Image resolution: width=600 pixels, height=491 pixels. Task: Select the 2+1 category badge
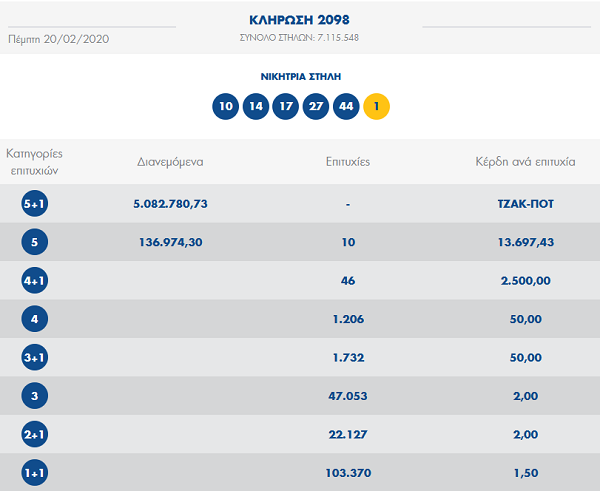tap(35, 434)
